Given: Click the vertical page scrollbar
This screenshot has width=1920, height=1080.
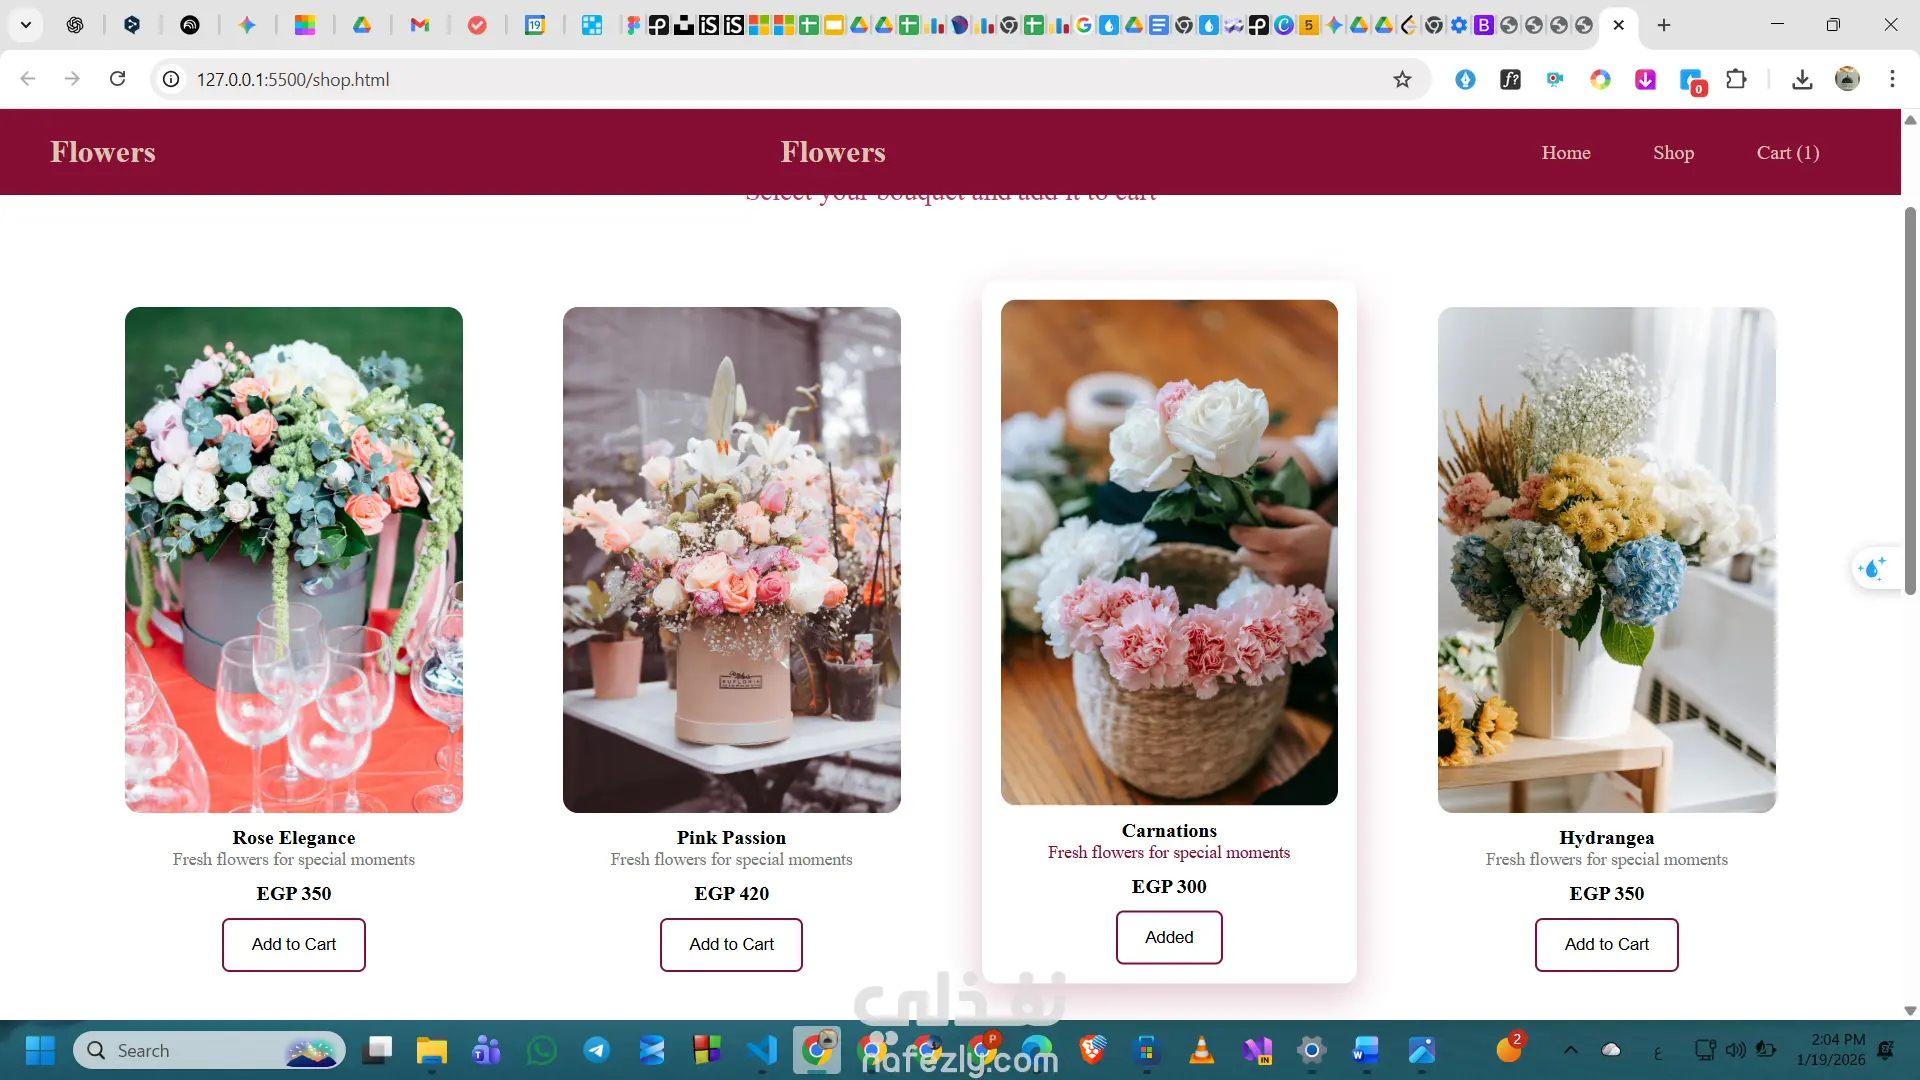Looking at the screenshot, I should 1910,400.
